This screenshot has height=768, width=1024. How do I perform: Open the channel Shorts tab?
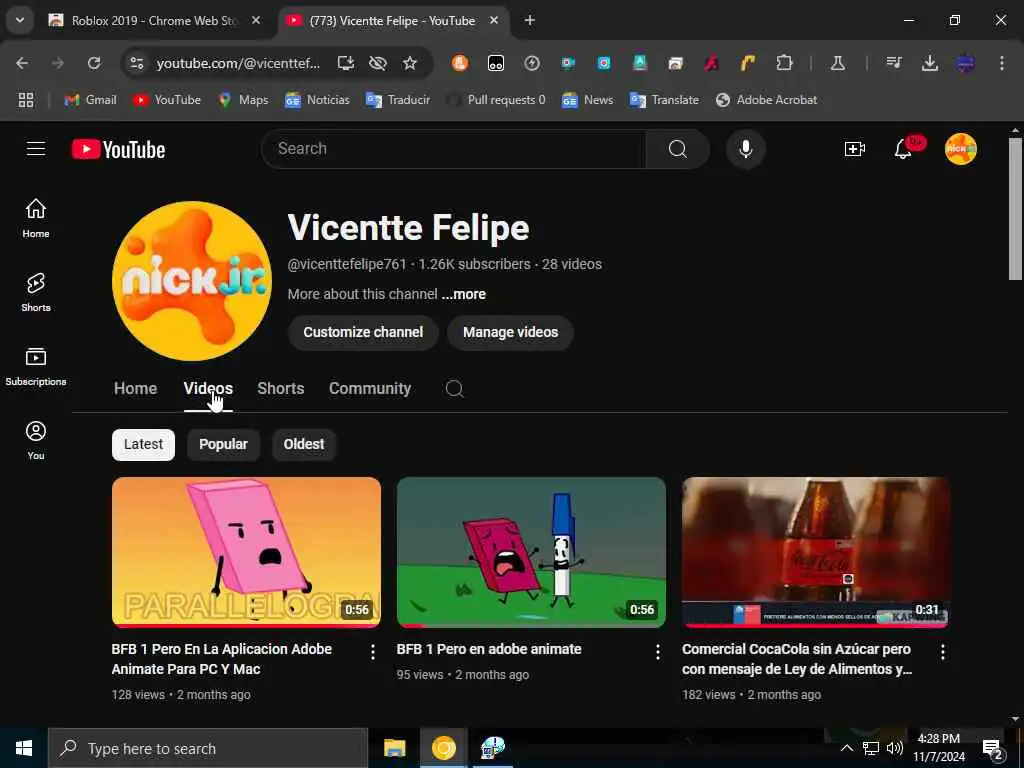pos(281,389)
